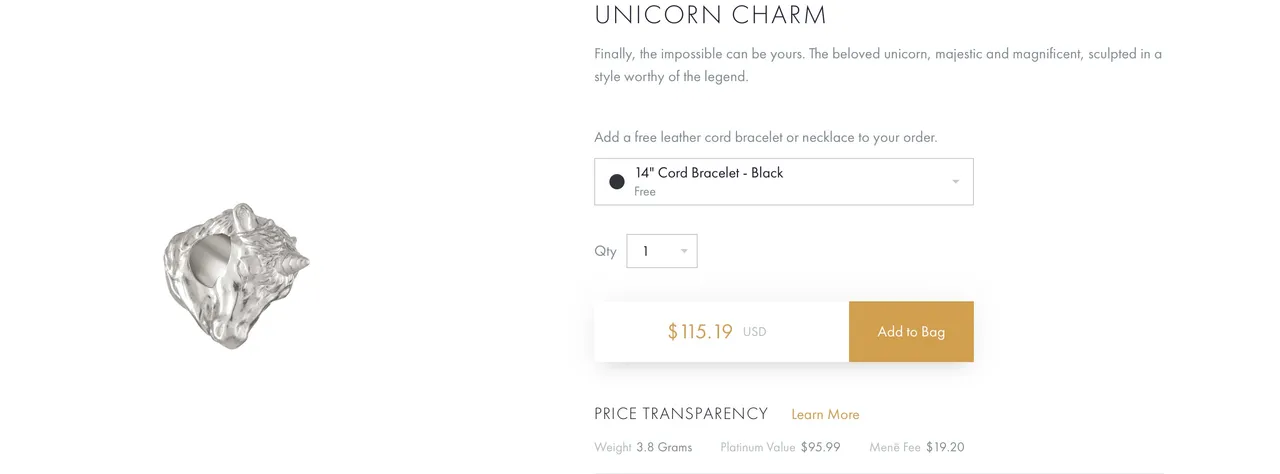Screen dimensions: 1280x474
Task: Click the Weight 3.8 Grams detail
Action: click(x=643, y=447)
